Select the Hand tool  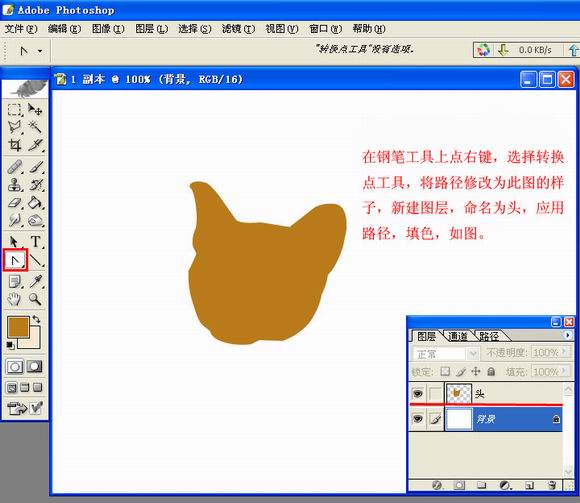(14, 299)
